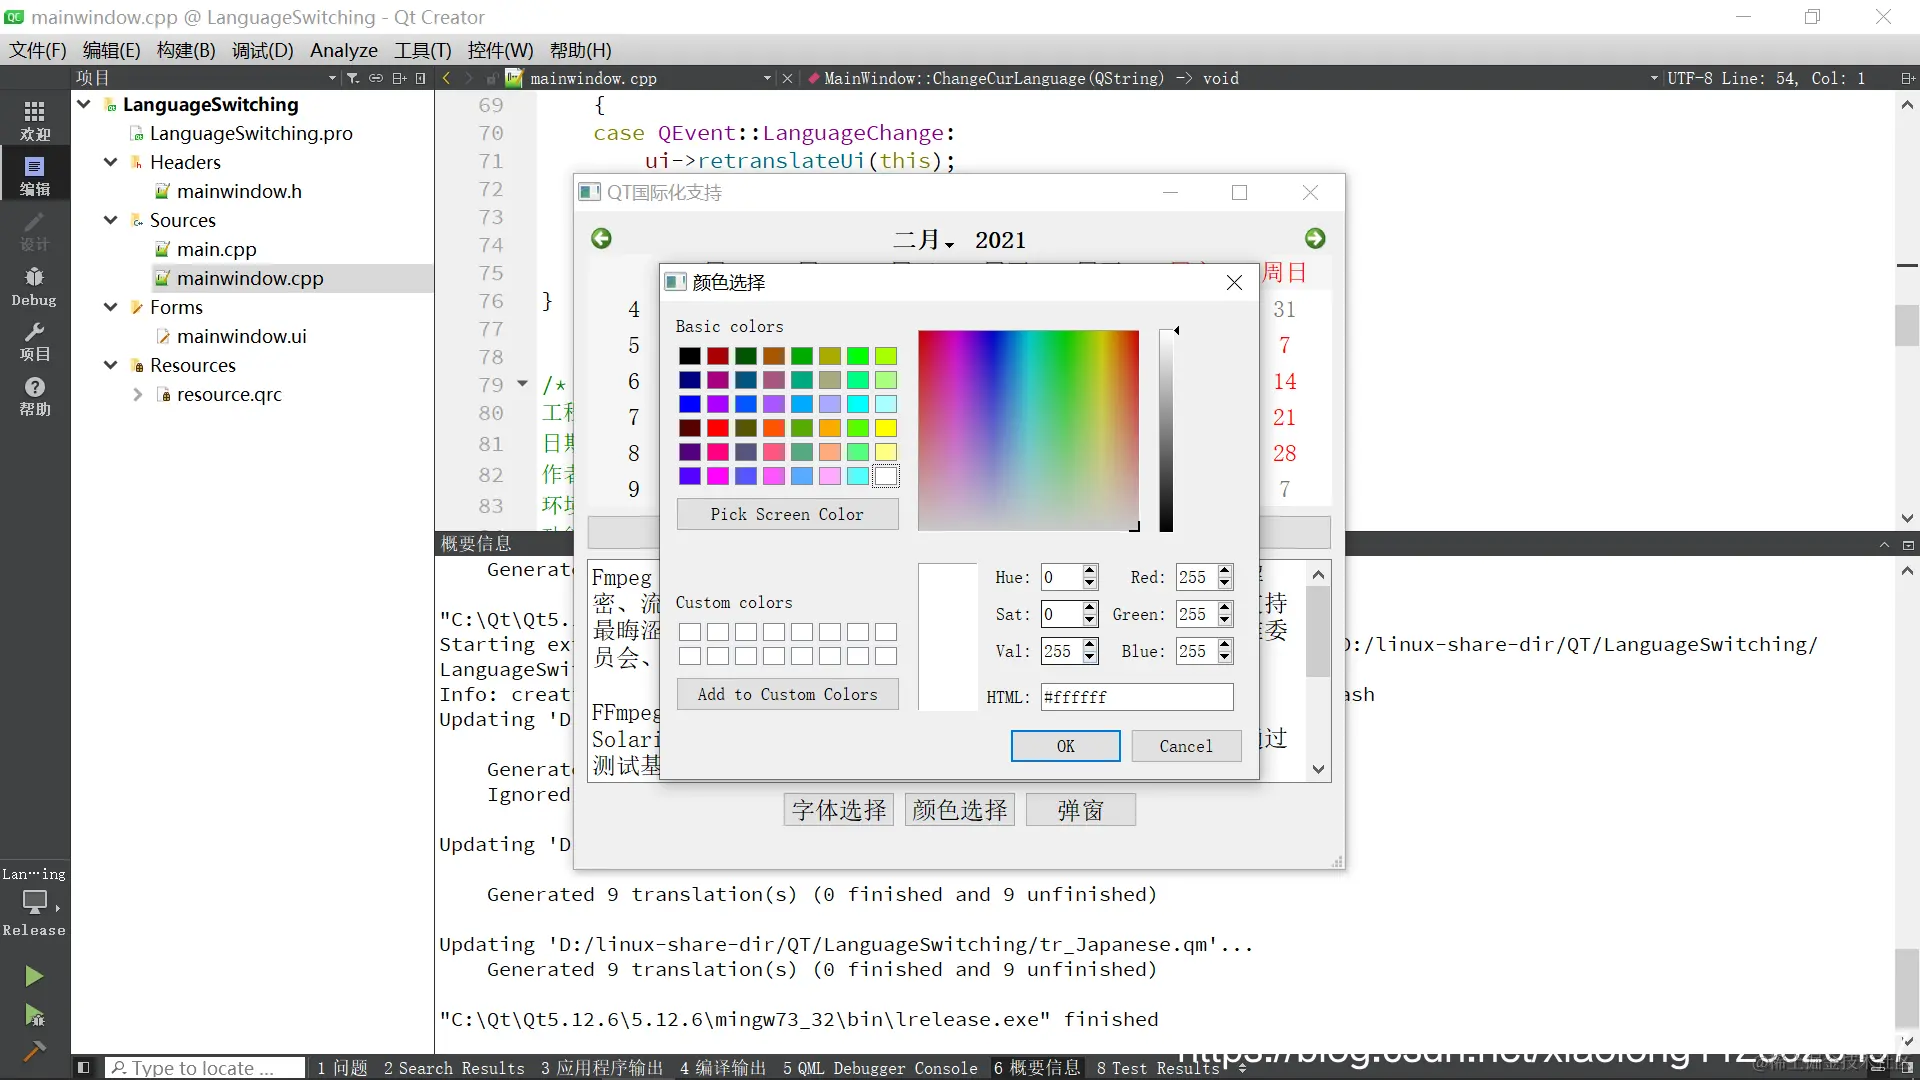Collapse the Forms folder
Screen dimensions: 1920x1080
[x=111, y=307]
